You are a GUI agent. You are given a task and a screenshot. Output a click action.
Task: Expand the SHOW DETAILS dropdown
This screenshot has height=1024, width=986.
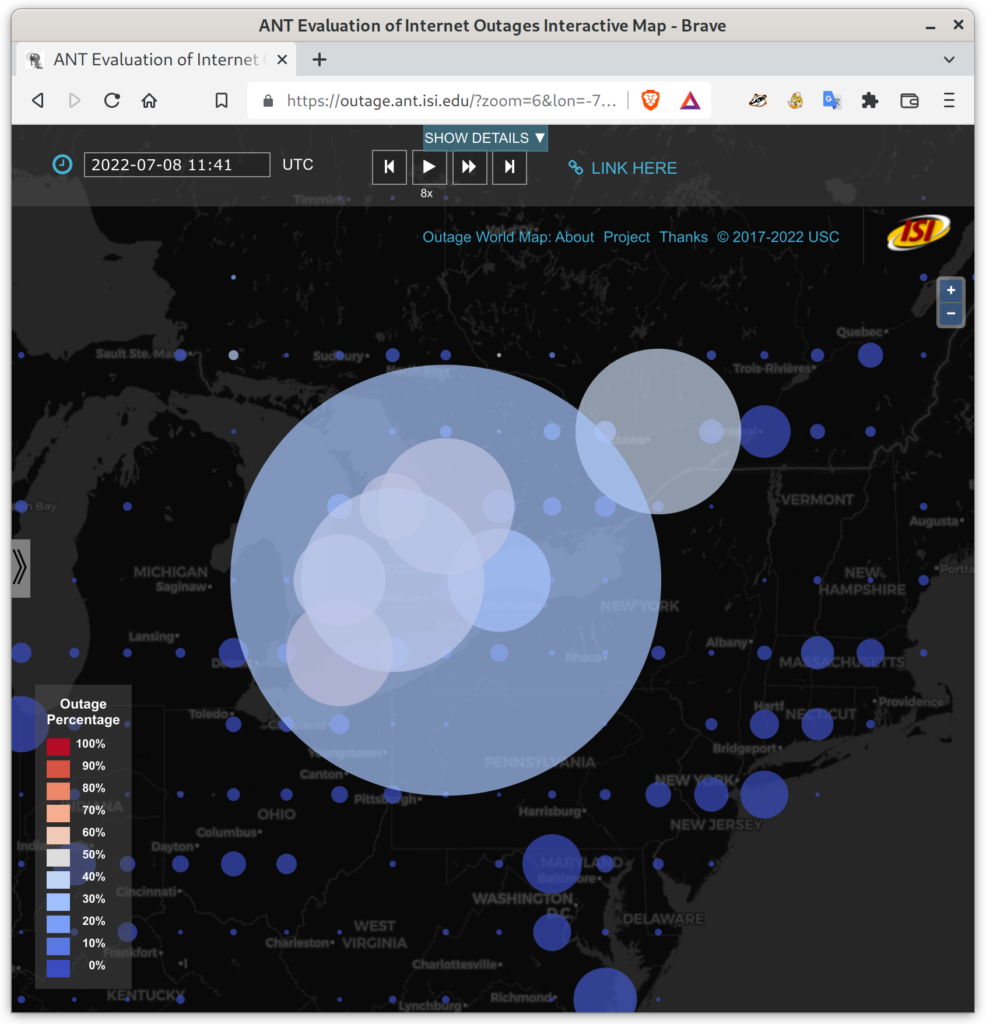[485, 138]
